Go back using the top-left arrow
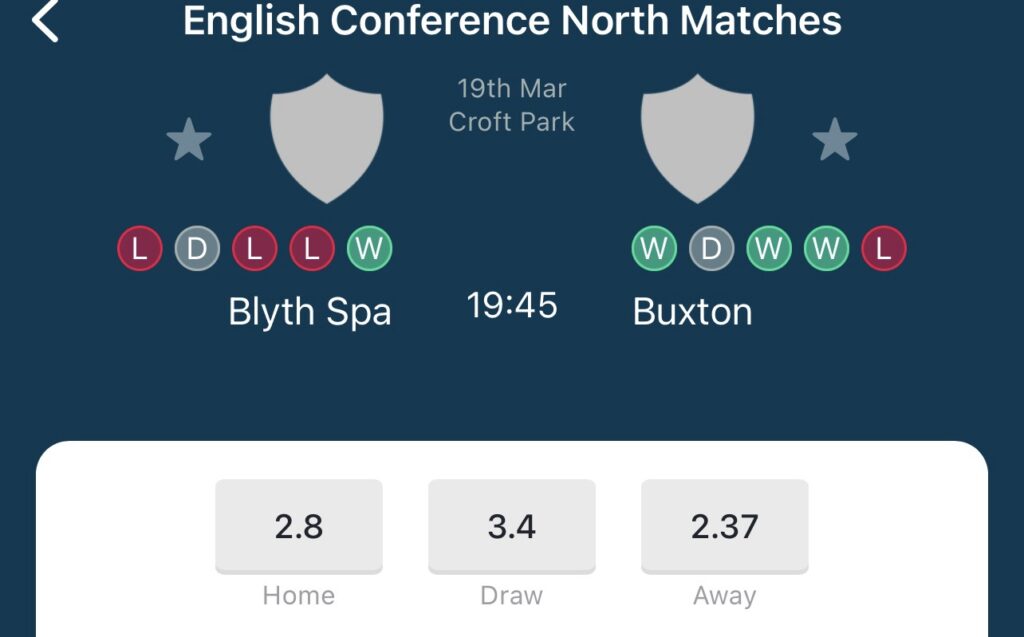Viewport: 1024px width, 637px height. tap(45, 20)
